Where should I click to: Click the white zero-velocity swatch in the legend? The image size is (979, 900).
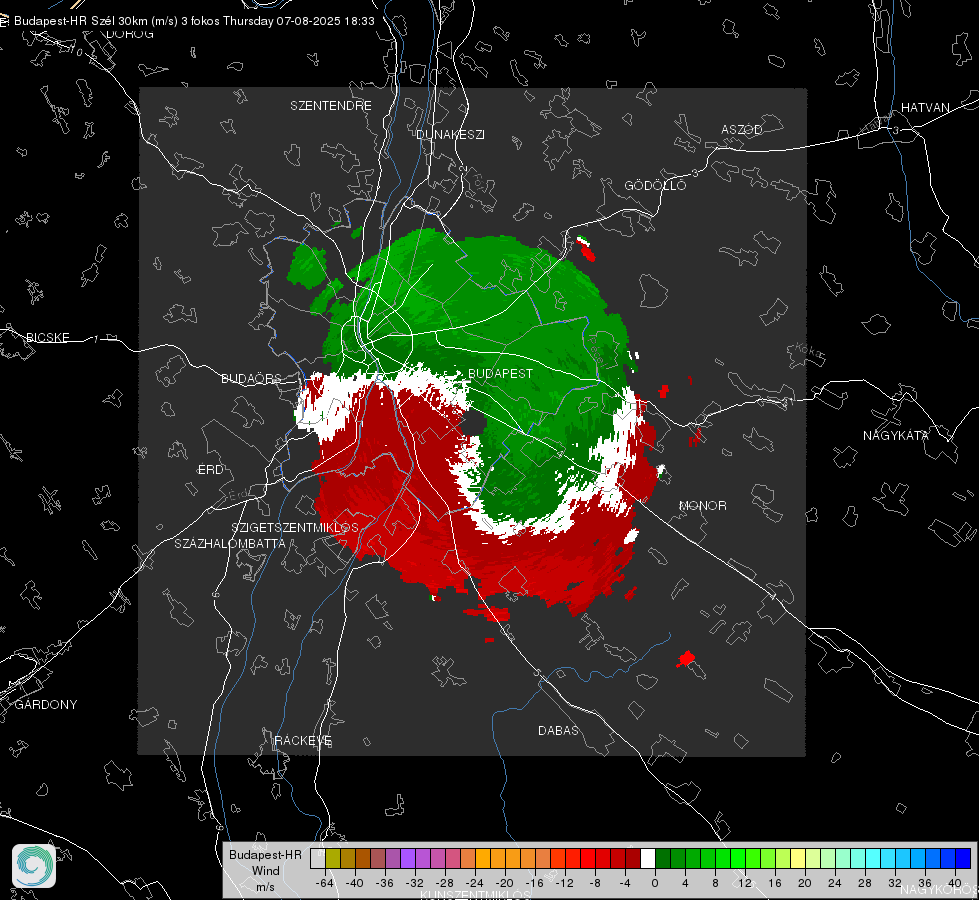tap(648, 859)
